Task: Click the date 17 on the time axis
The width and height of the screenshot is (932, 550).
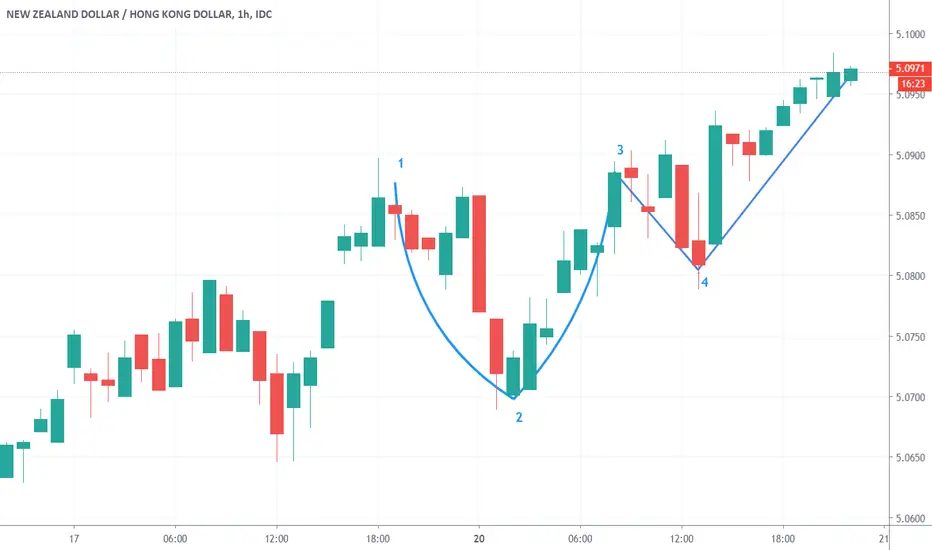Action: point(74,539)
